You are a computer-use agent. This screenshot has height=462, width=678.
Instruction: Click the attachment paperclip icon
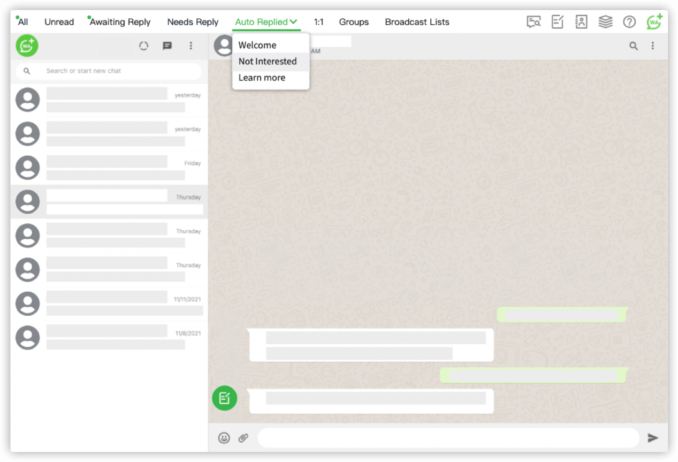click(x=243, y=438)
